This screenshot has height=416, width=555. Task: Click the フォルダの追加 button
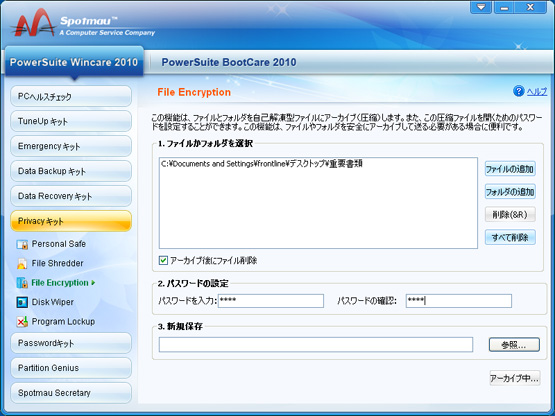[510, 192]
